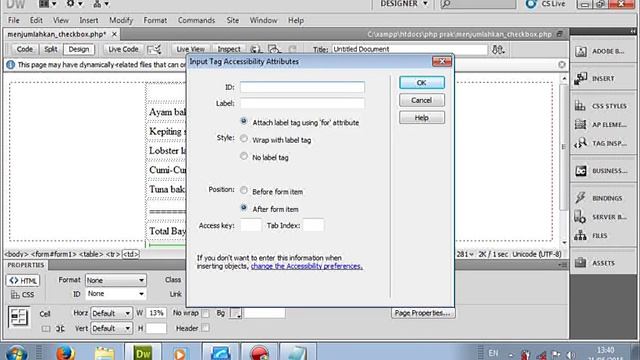This screenshot has width=640, height=360.
Task: Click the merge cells icon in Properties
Action: point(45,329)
